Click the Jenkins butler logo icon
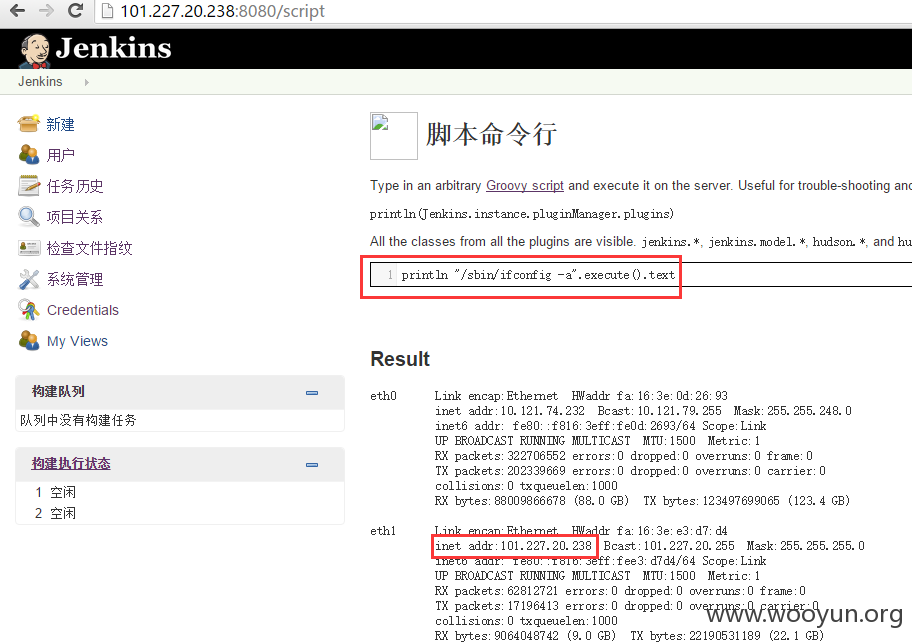Viewport: 912px width, 643px height. (x=34, y=50)
